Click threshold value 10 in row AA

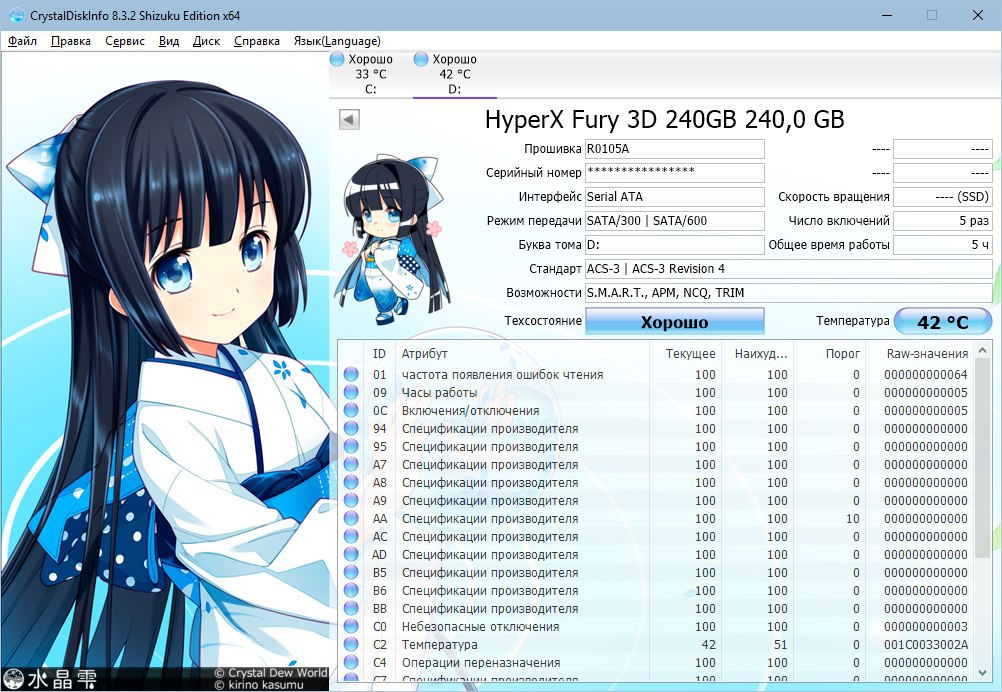pos(853,518)
